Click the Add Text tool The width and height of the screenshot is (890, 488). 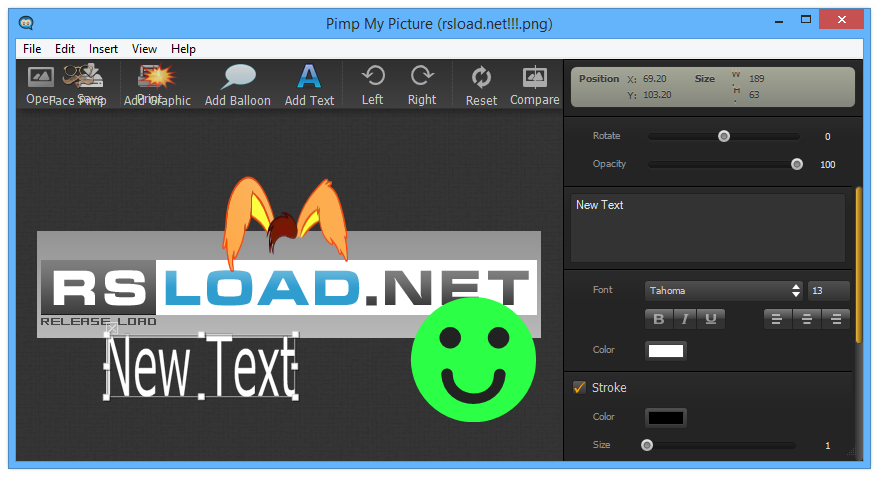pyautogui.click(x=309, y=86)
